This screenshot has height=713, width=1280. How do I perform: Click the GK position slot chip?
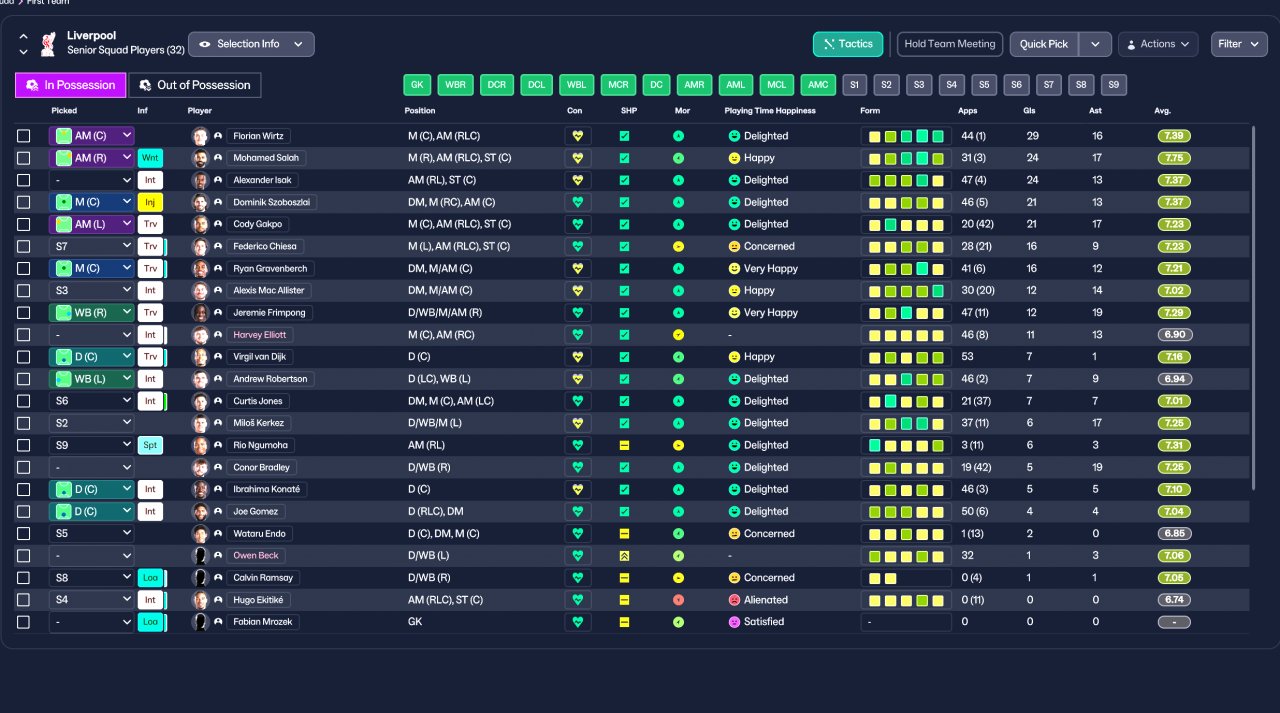click(x=417, y=85)
